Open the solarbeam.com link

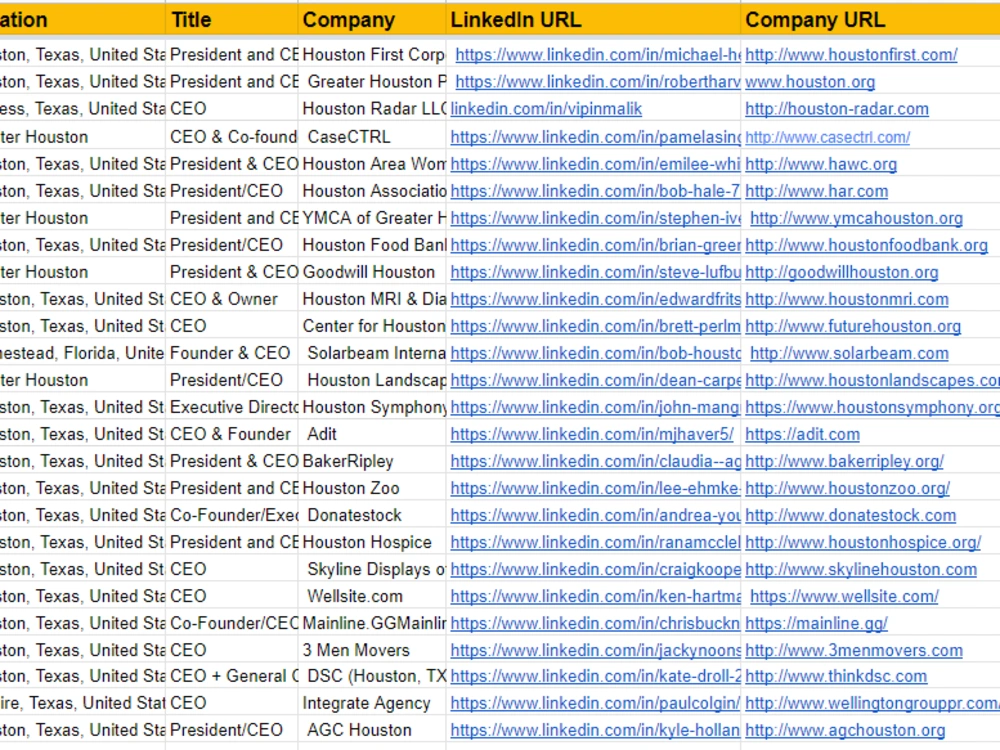849,353
